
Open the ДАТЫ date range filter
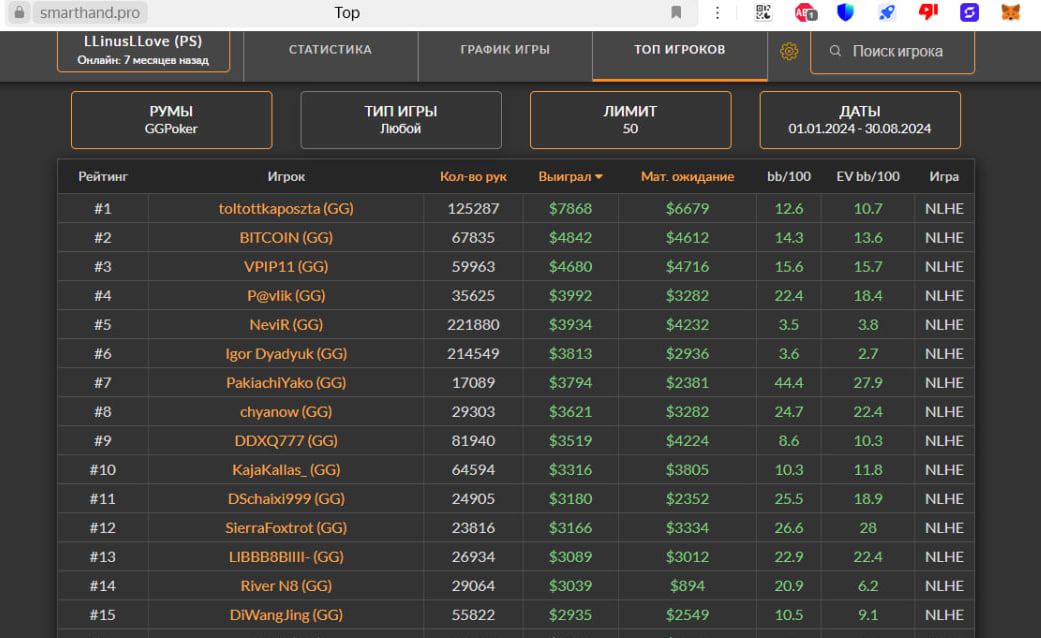pyautogui.click(x=860, y=120)
